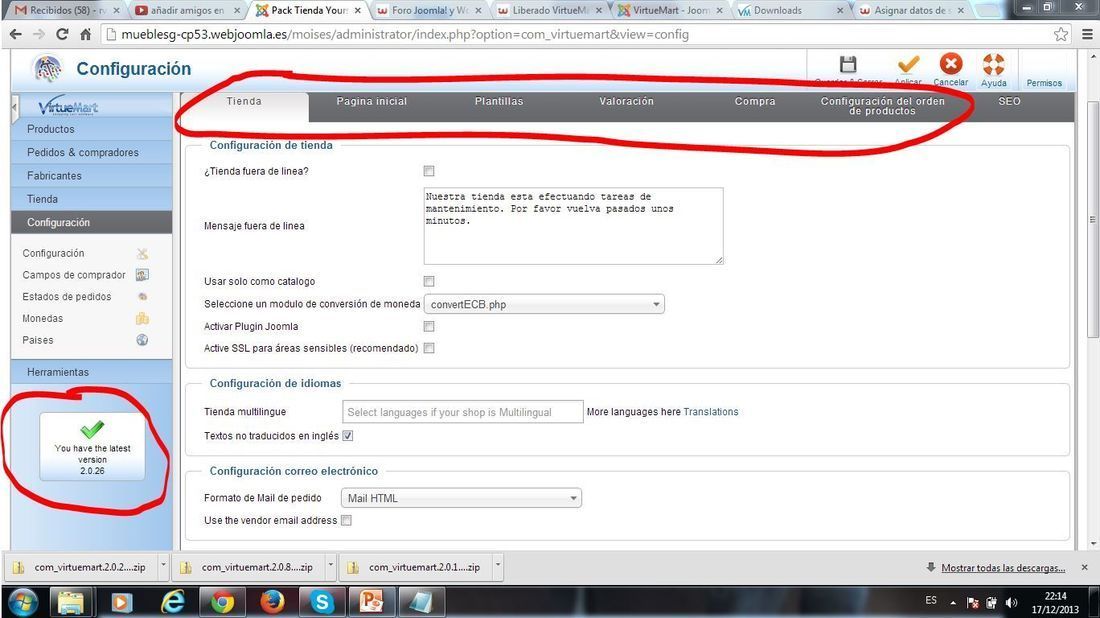Screen dimensions: 1100x618
Task: Click the browser address bar URL
Action: [405, 34]
